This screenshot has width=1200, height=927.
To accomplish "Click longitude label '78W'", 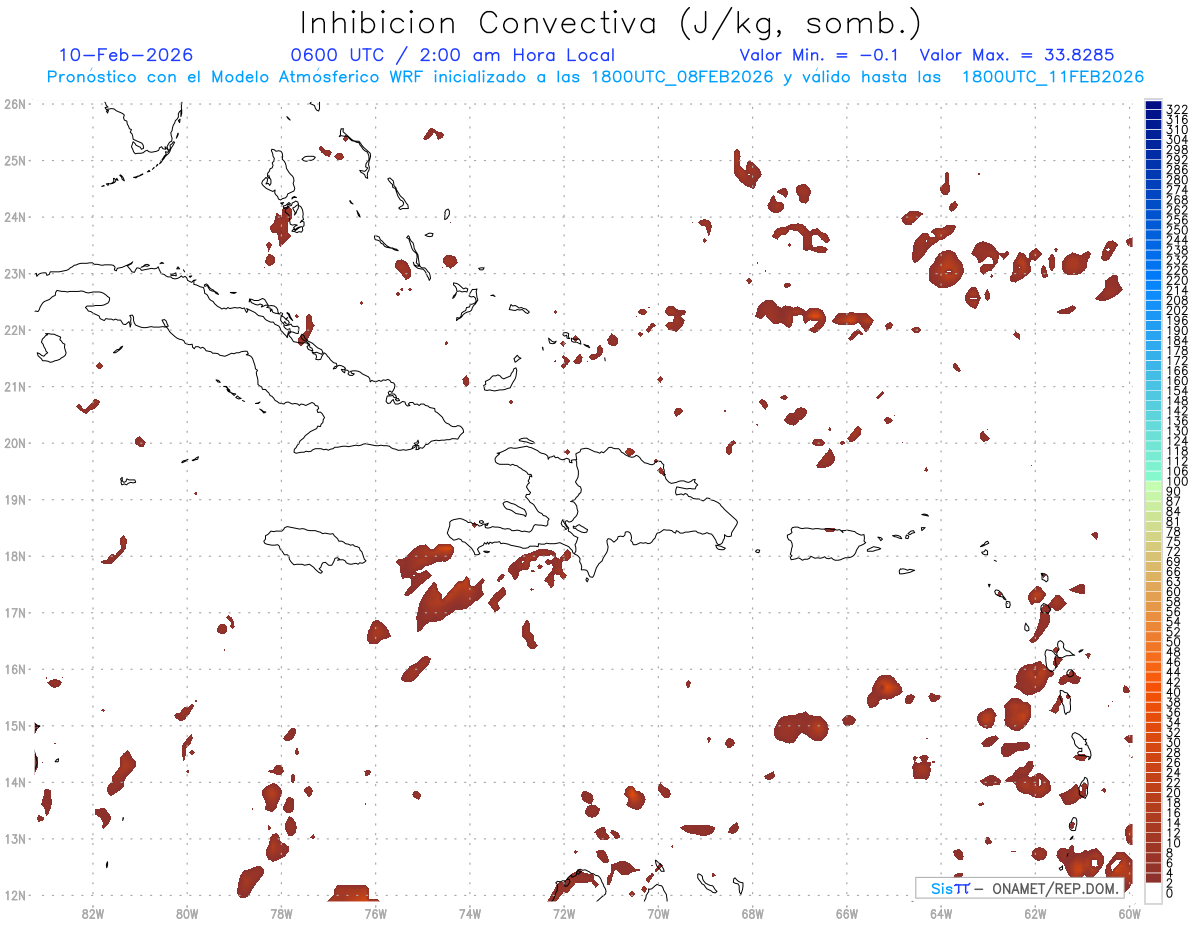I will click(281, 913).
